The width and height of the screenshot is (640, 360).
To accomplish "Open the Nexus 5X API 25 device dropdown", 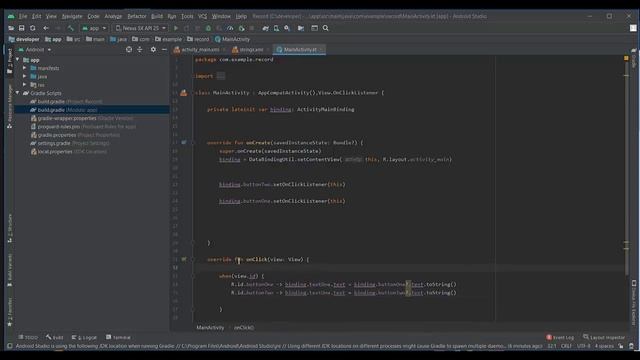I will pyautogui.click(x=140, y=28).
